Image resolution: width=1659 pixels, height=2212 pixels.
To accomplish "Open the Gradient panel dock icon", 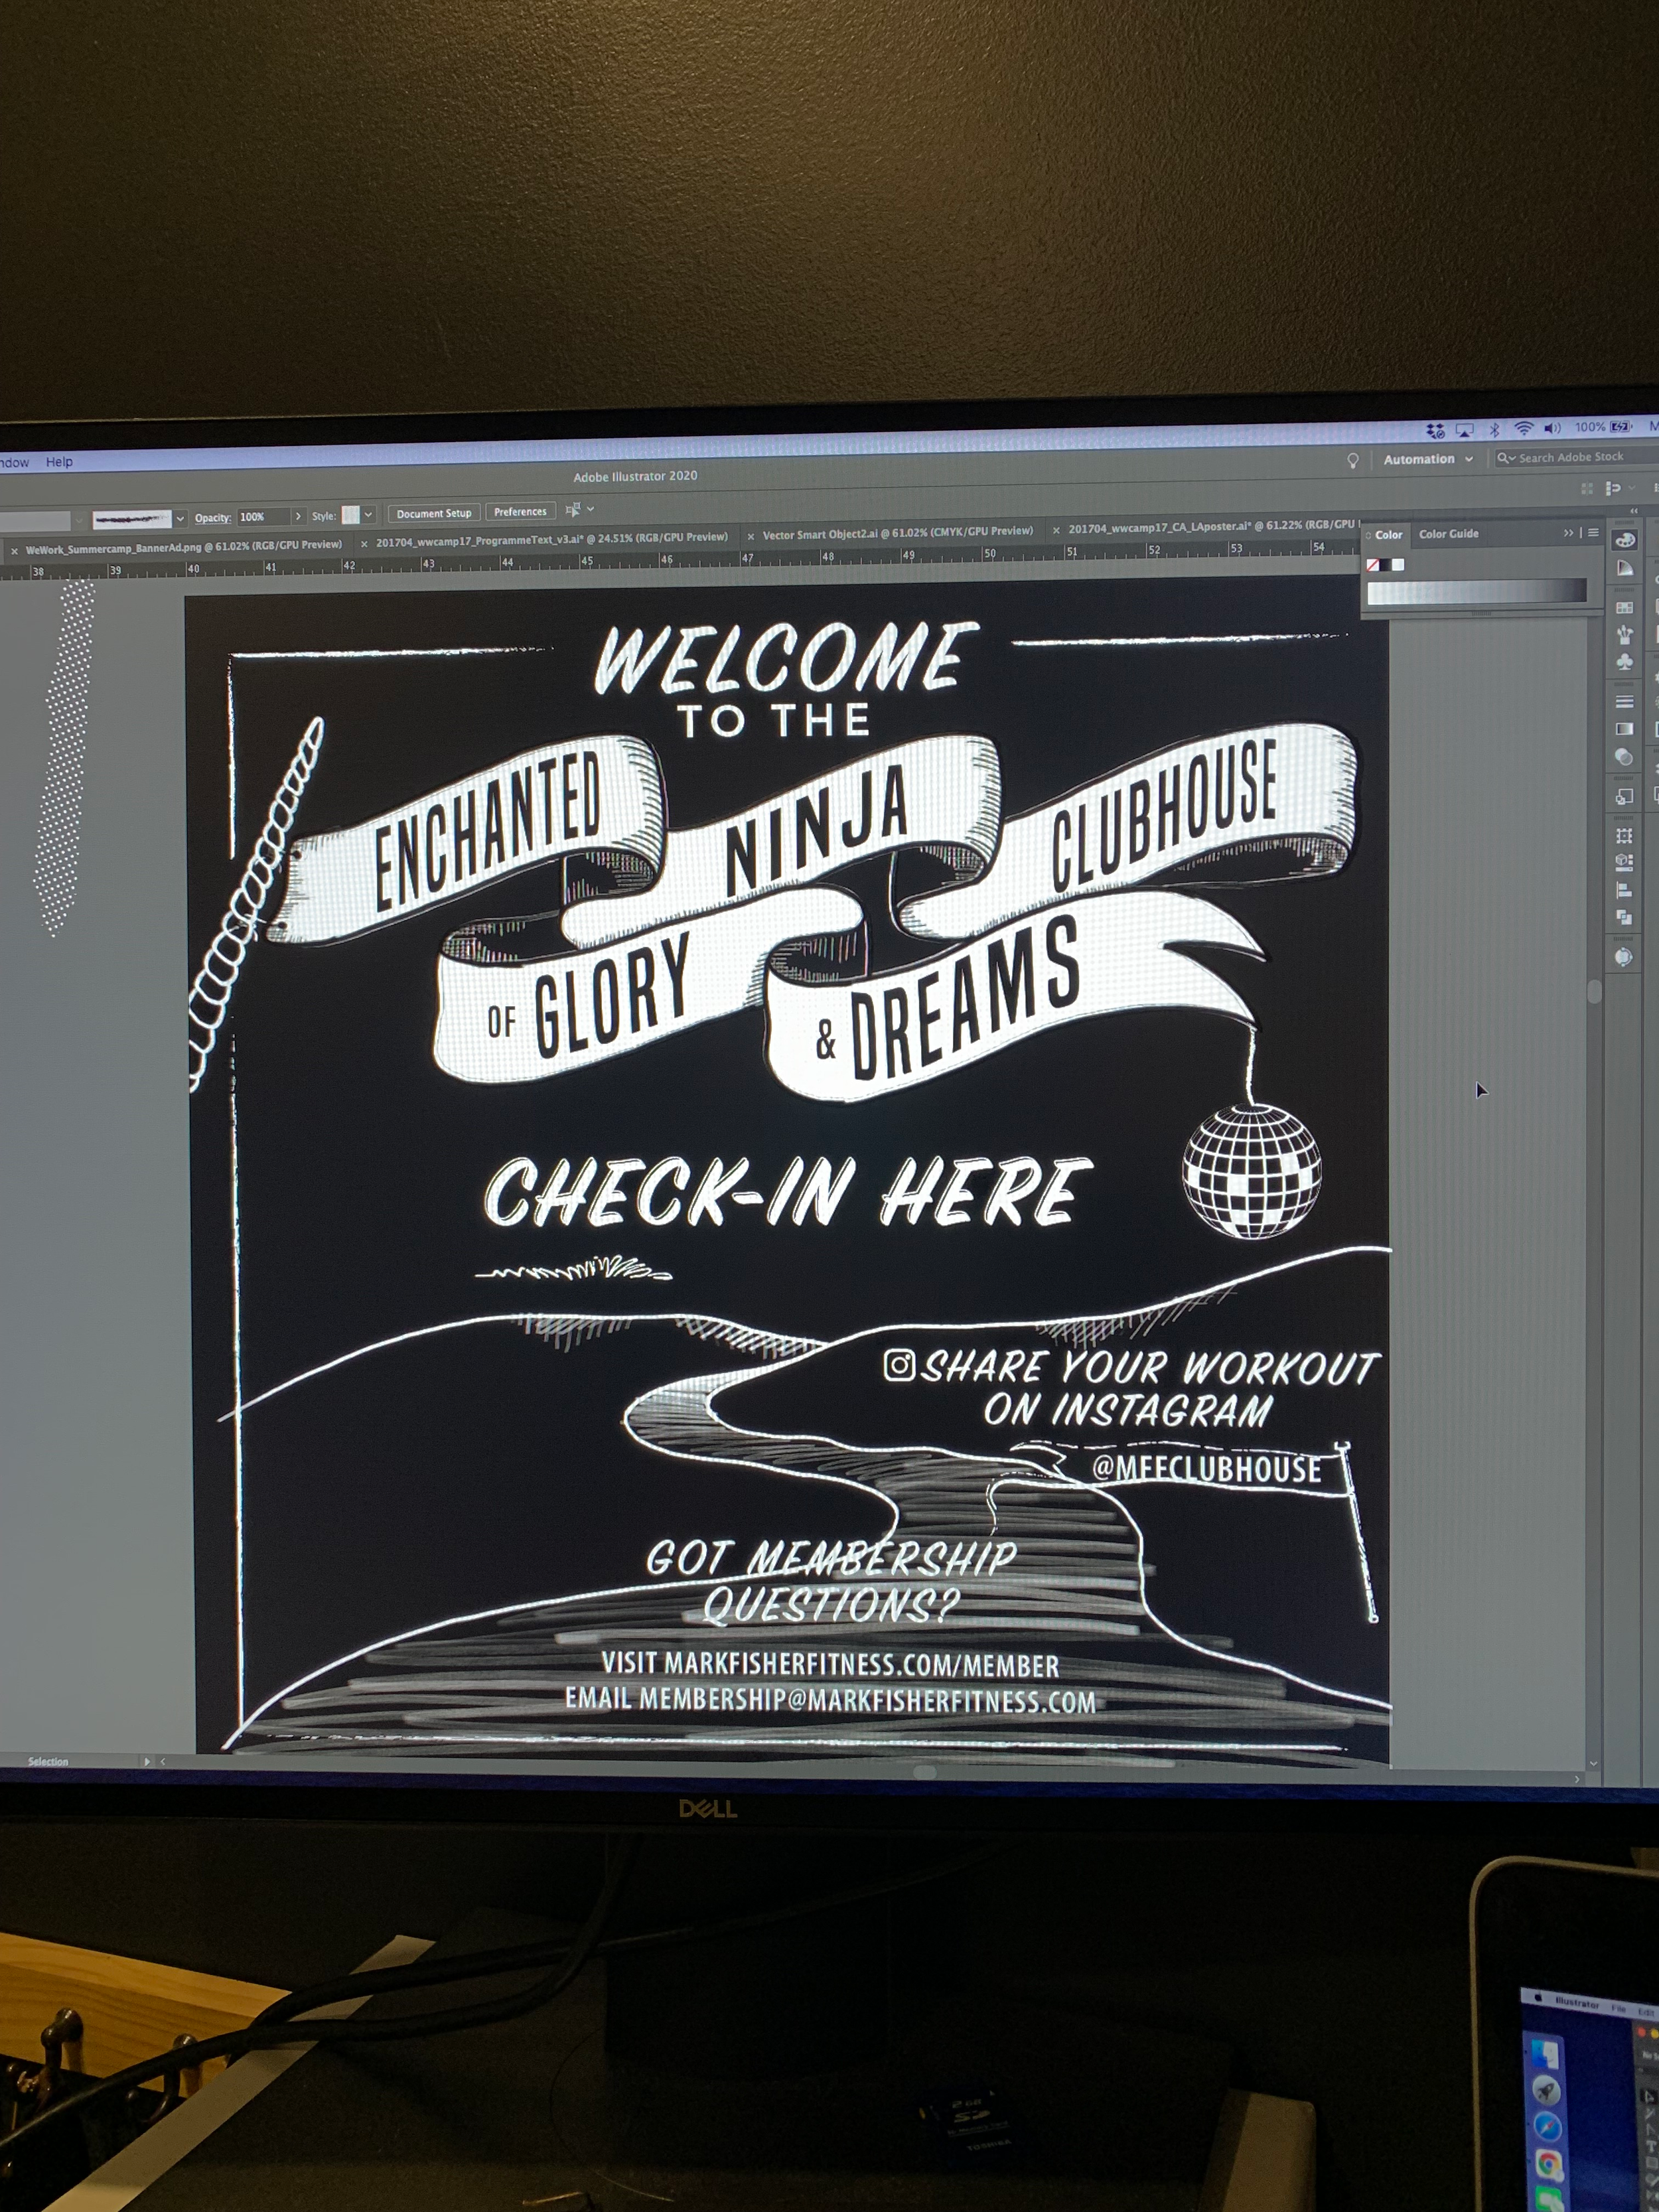I will tap(1625, 728).
